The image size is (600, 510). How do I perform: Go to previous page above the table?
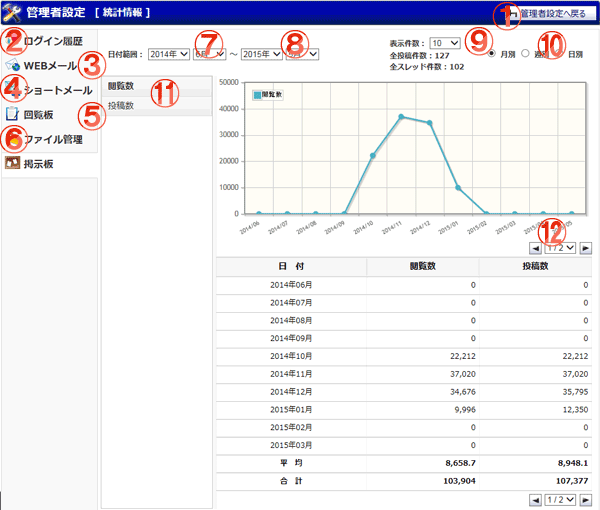coord(535,247)
